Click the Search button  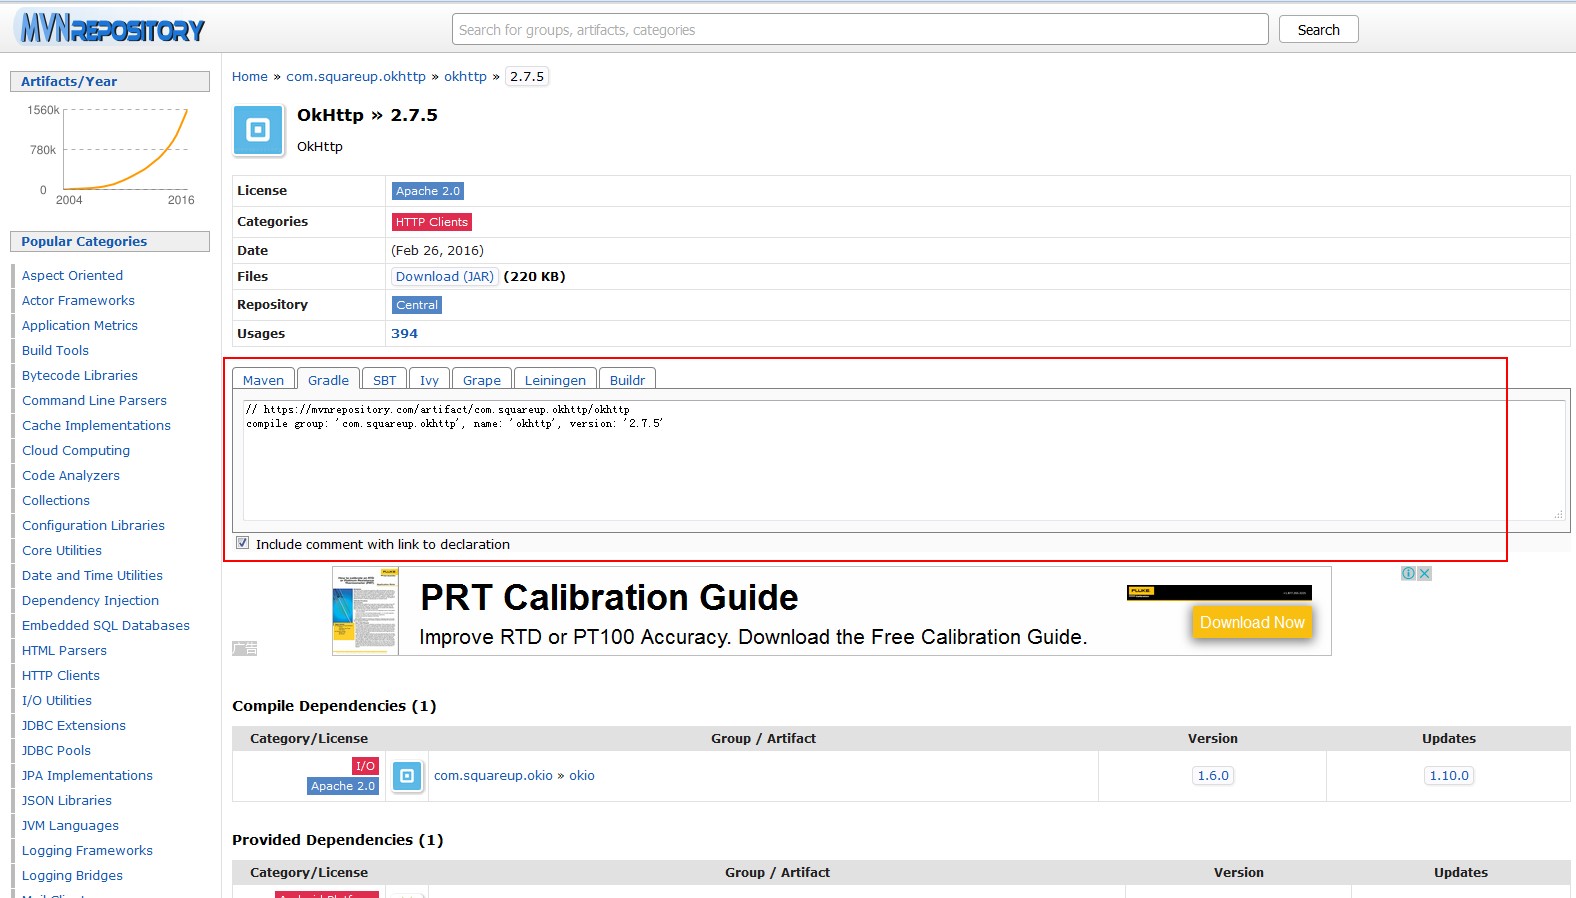point(1318,30)
